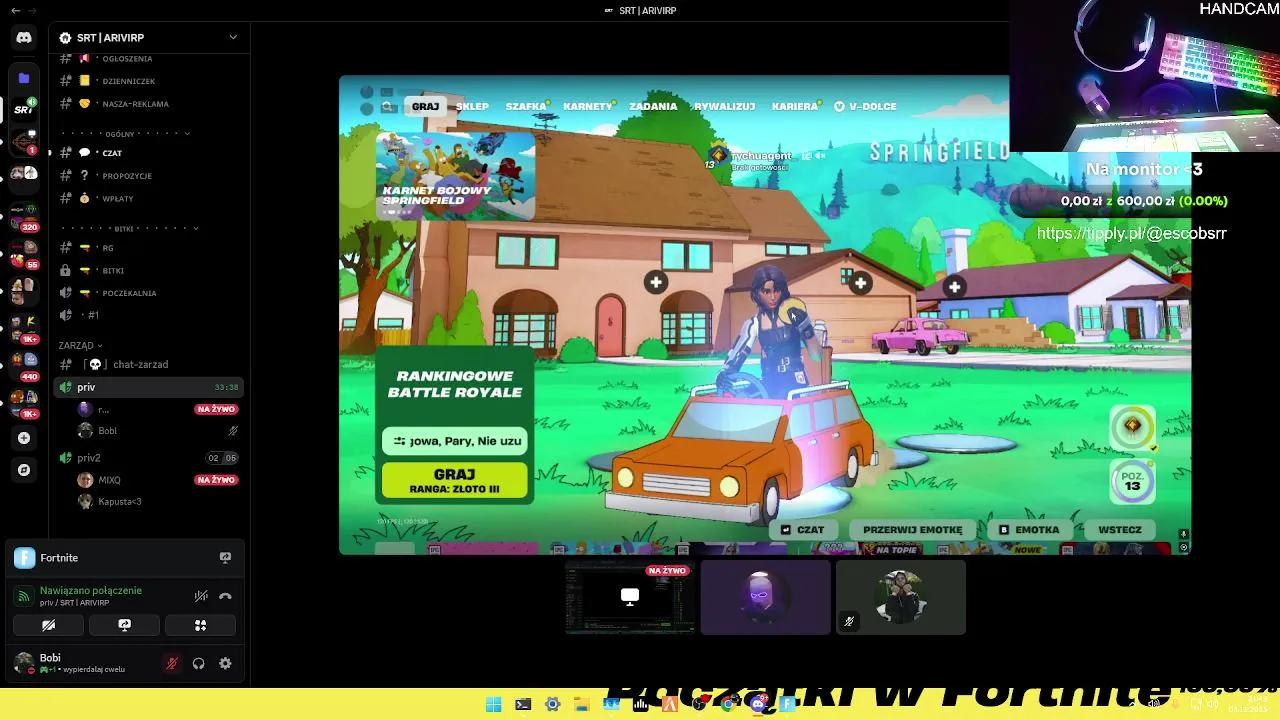
Task: Select the purple avatar participant tile
Action: tap(765, 597)
